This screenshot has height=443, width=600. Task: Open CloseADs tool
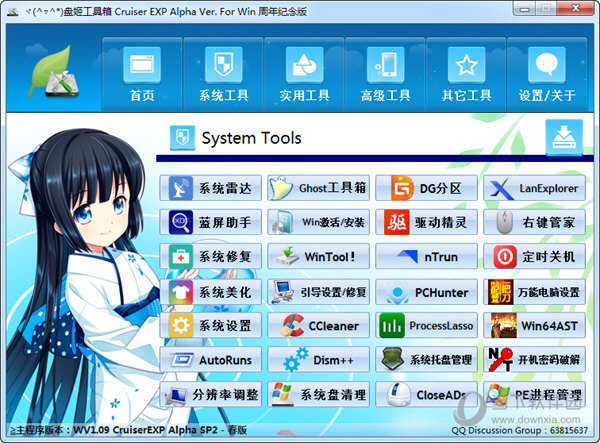click(426, 394)
